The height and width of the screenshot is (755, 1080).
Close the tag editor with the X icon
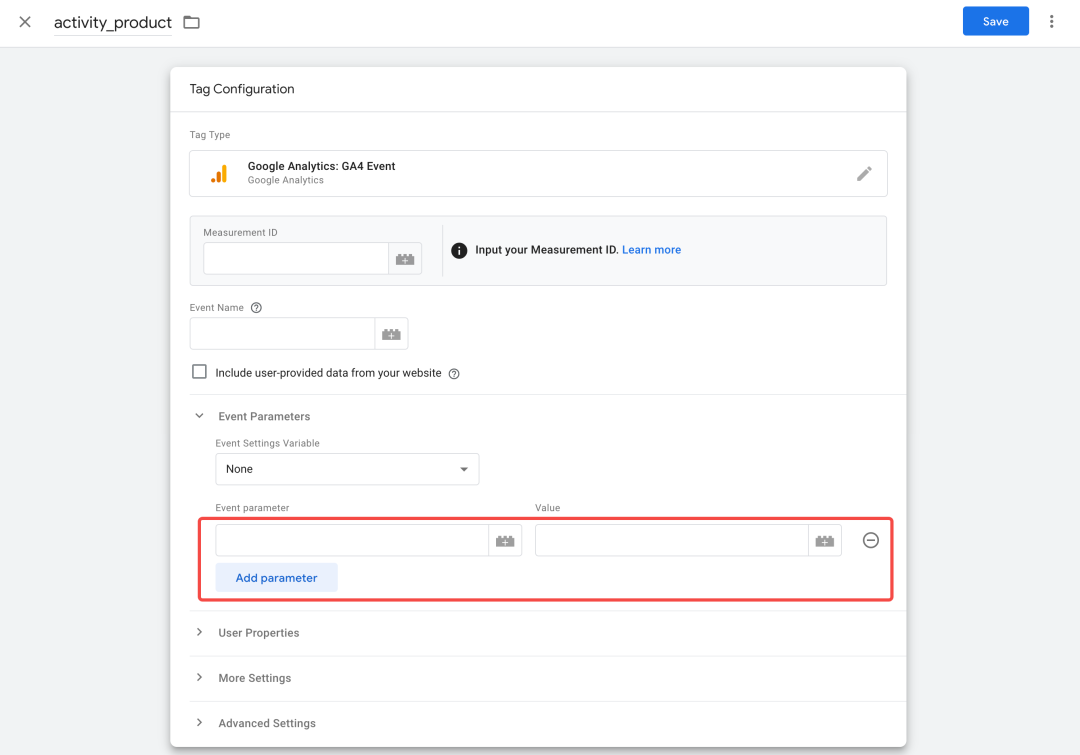25,22
